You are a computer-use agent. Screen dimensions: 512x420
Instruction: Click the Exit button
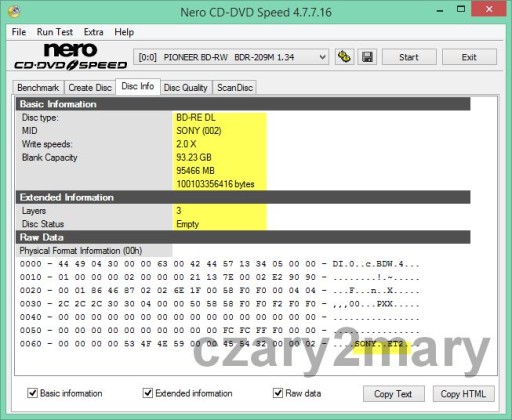pyautogui.click(x=469, y=57)
